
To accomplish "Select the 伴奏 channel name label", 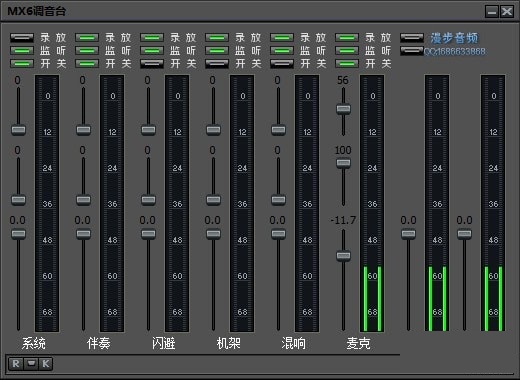I will pyautogui.click(x=98, y=343).
